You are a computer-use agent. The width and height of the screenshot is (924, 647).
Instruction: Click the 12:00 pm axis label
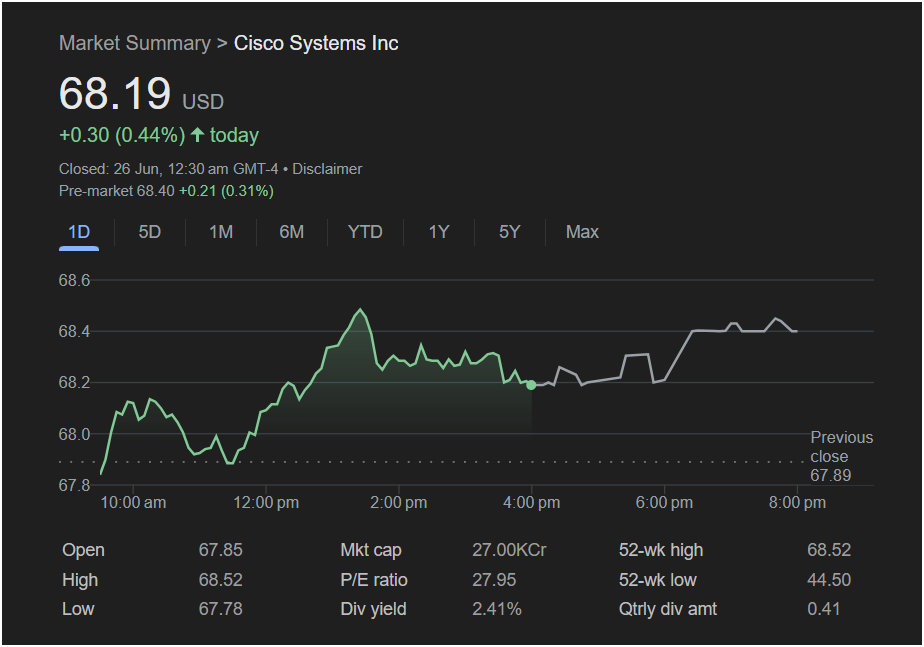click(266, 503)
